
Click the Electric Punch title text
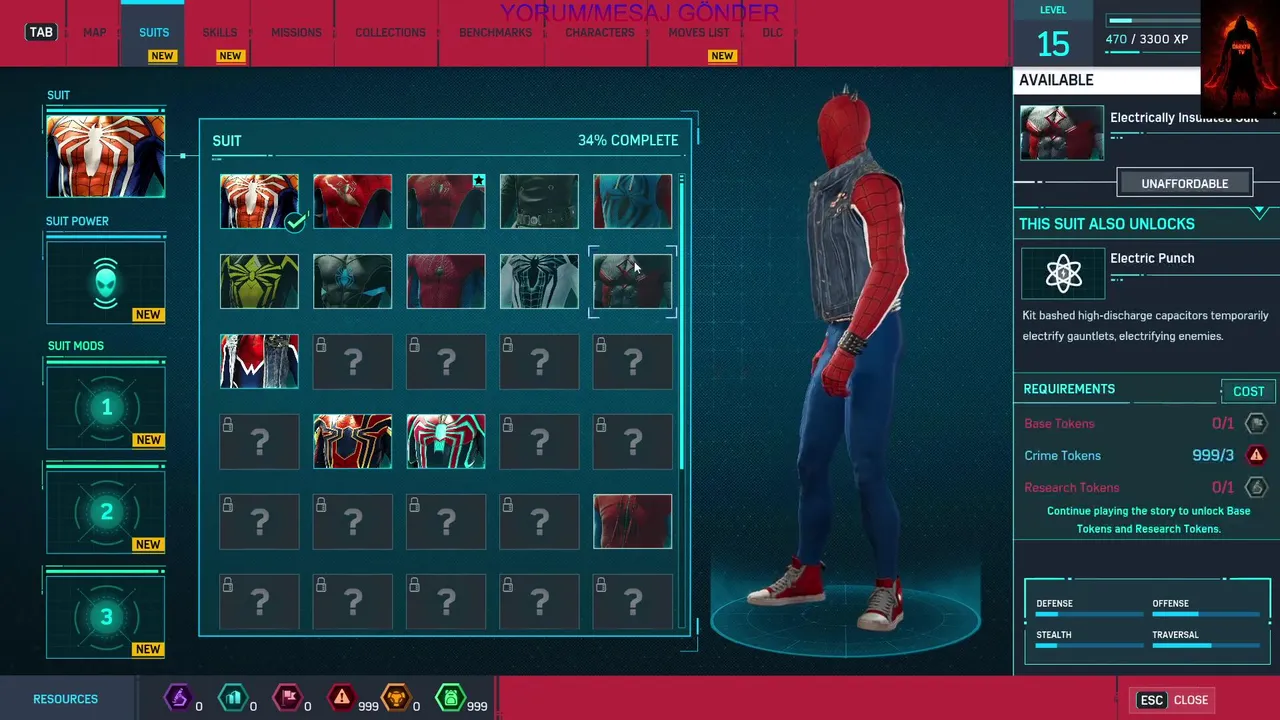[x=1152, y=258]
